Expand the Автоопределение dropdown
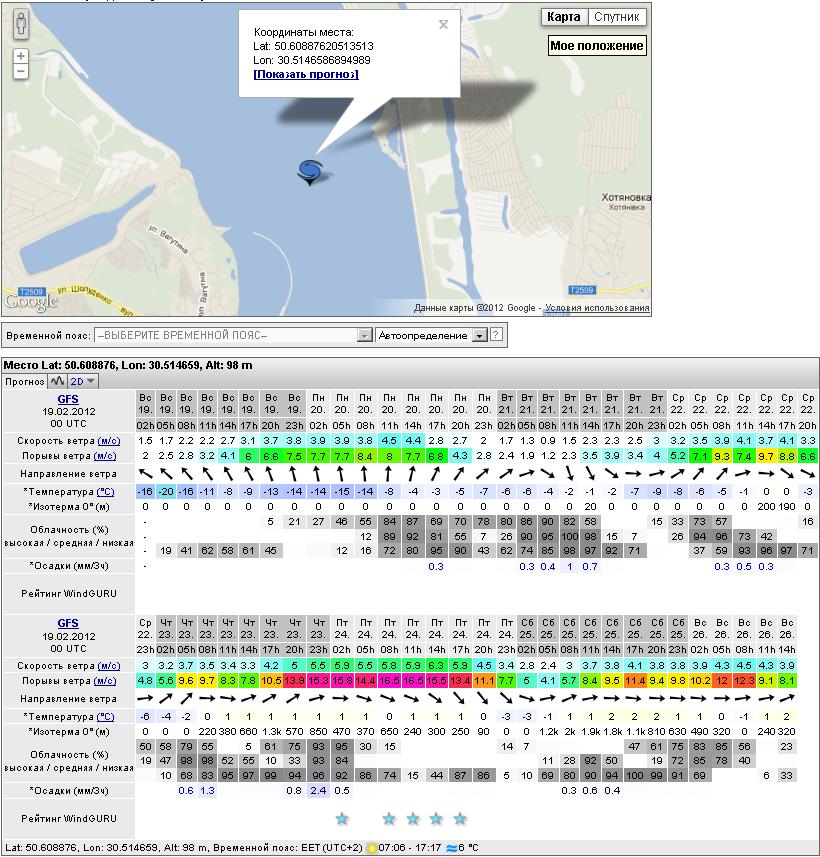 [480, 335]
